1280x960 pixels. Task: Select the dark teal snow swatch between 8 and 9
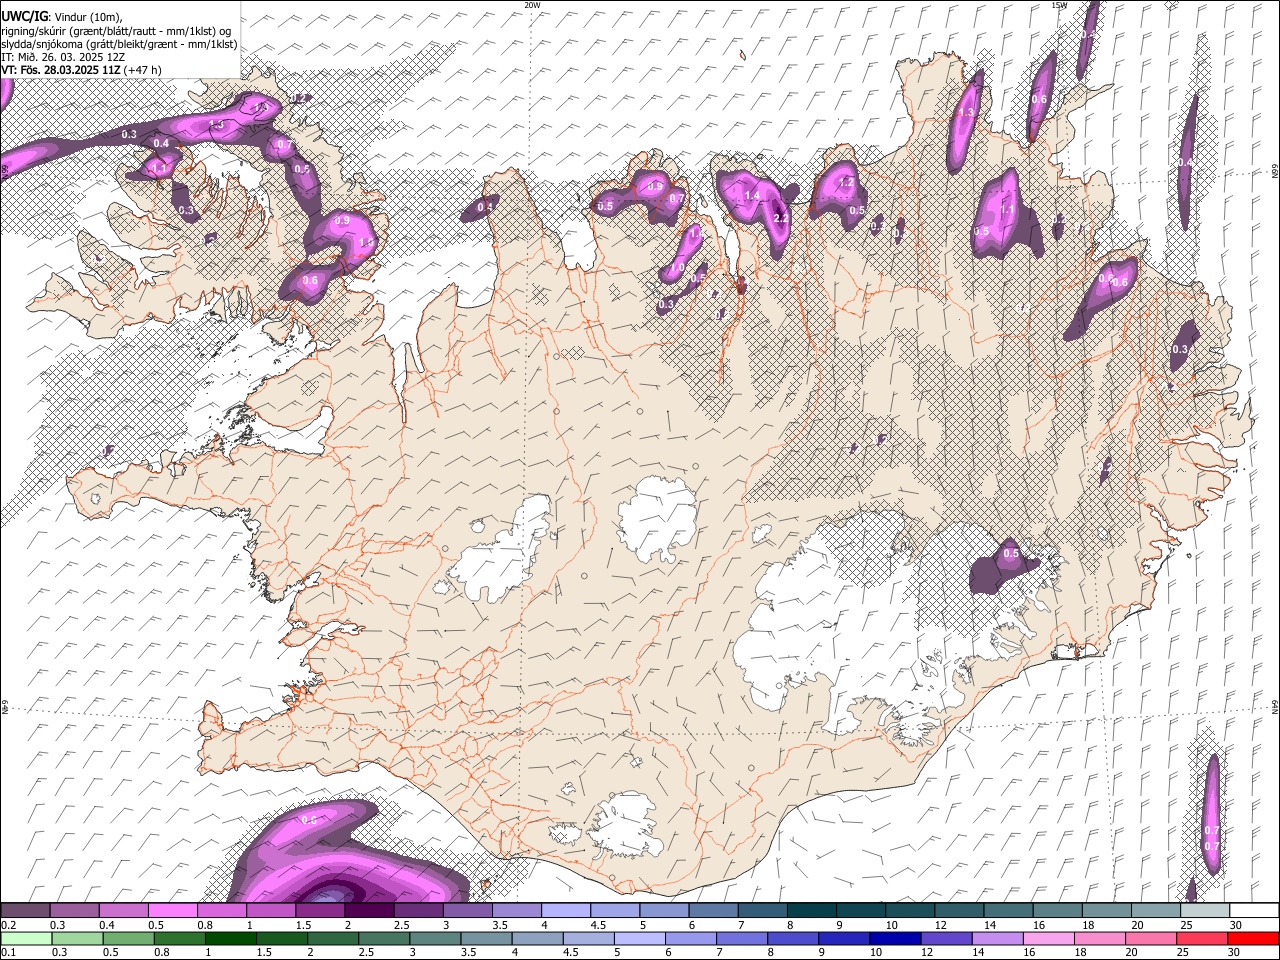coord(810,910)
